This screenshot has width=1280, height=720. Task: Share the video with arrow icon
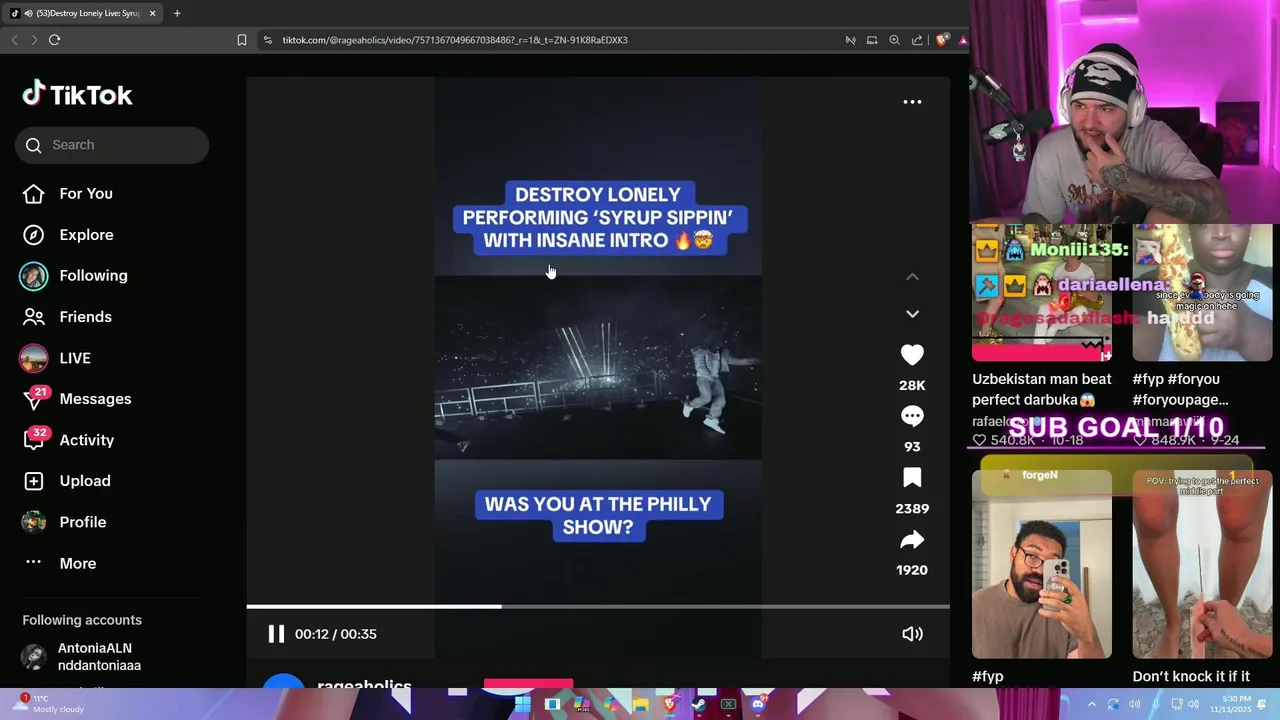coord(912,540)
